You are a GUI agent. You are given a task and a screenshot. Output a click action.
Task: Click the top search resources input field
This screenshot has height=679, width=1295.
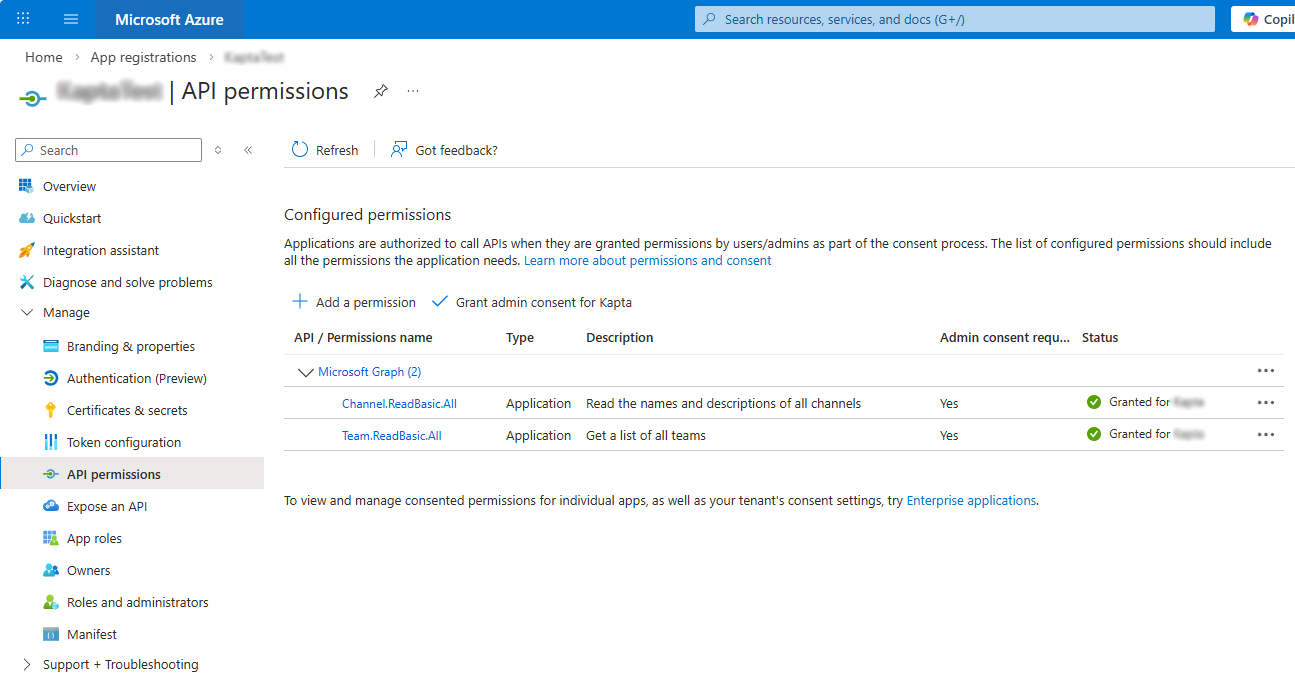click(955, 19)
